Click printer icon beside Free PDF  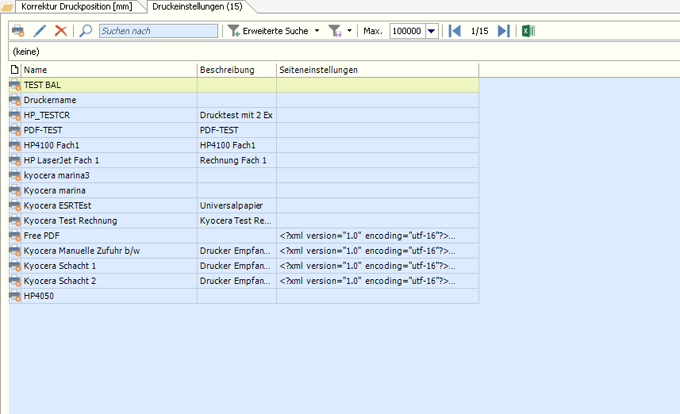point(15,236)
